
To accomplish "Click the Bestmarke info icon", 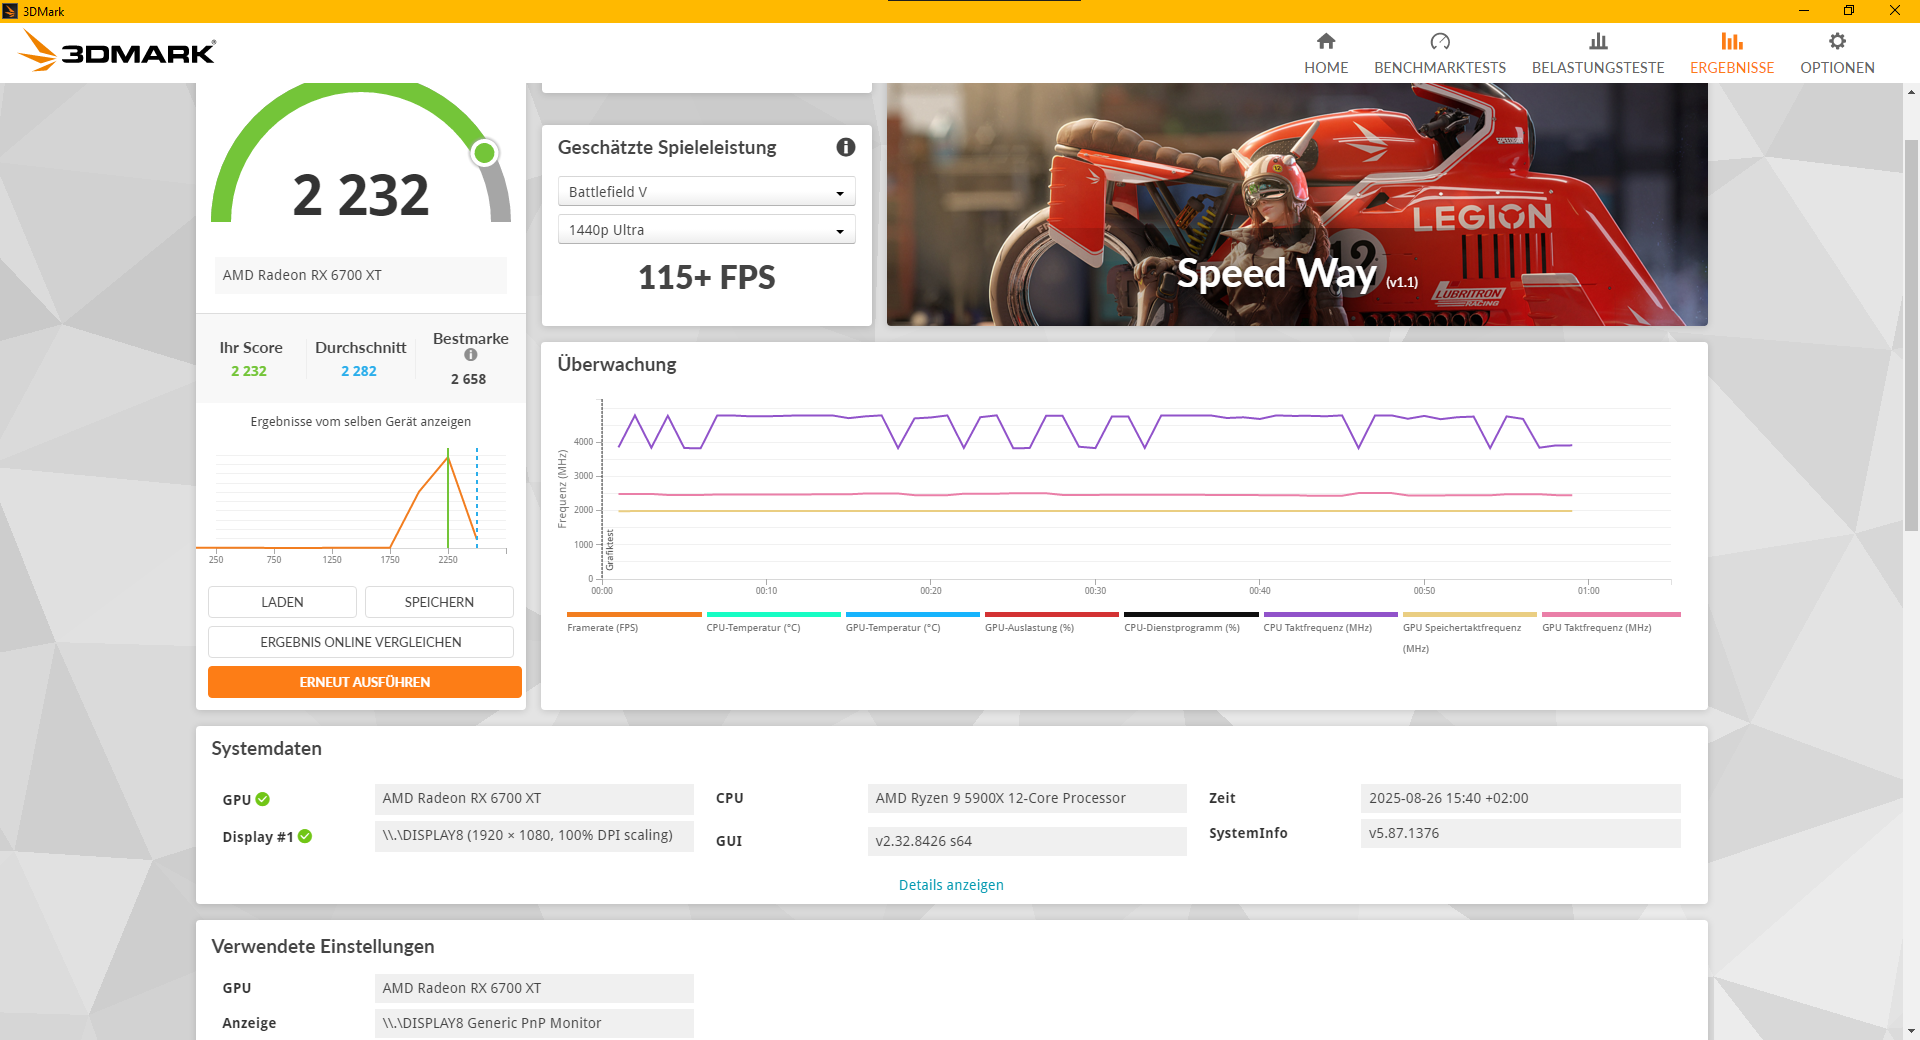I will click(x=471, y=355).
